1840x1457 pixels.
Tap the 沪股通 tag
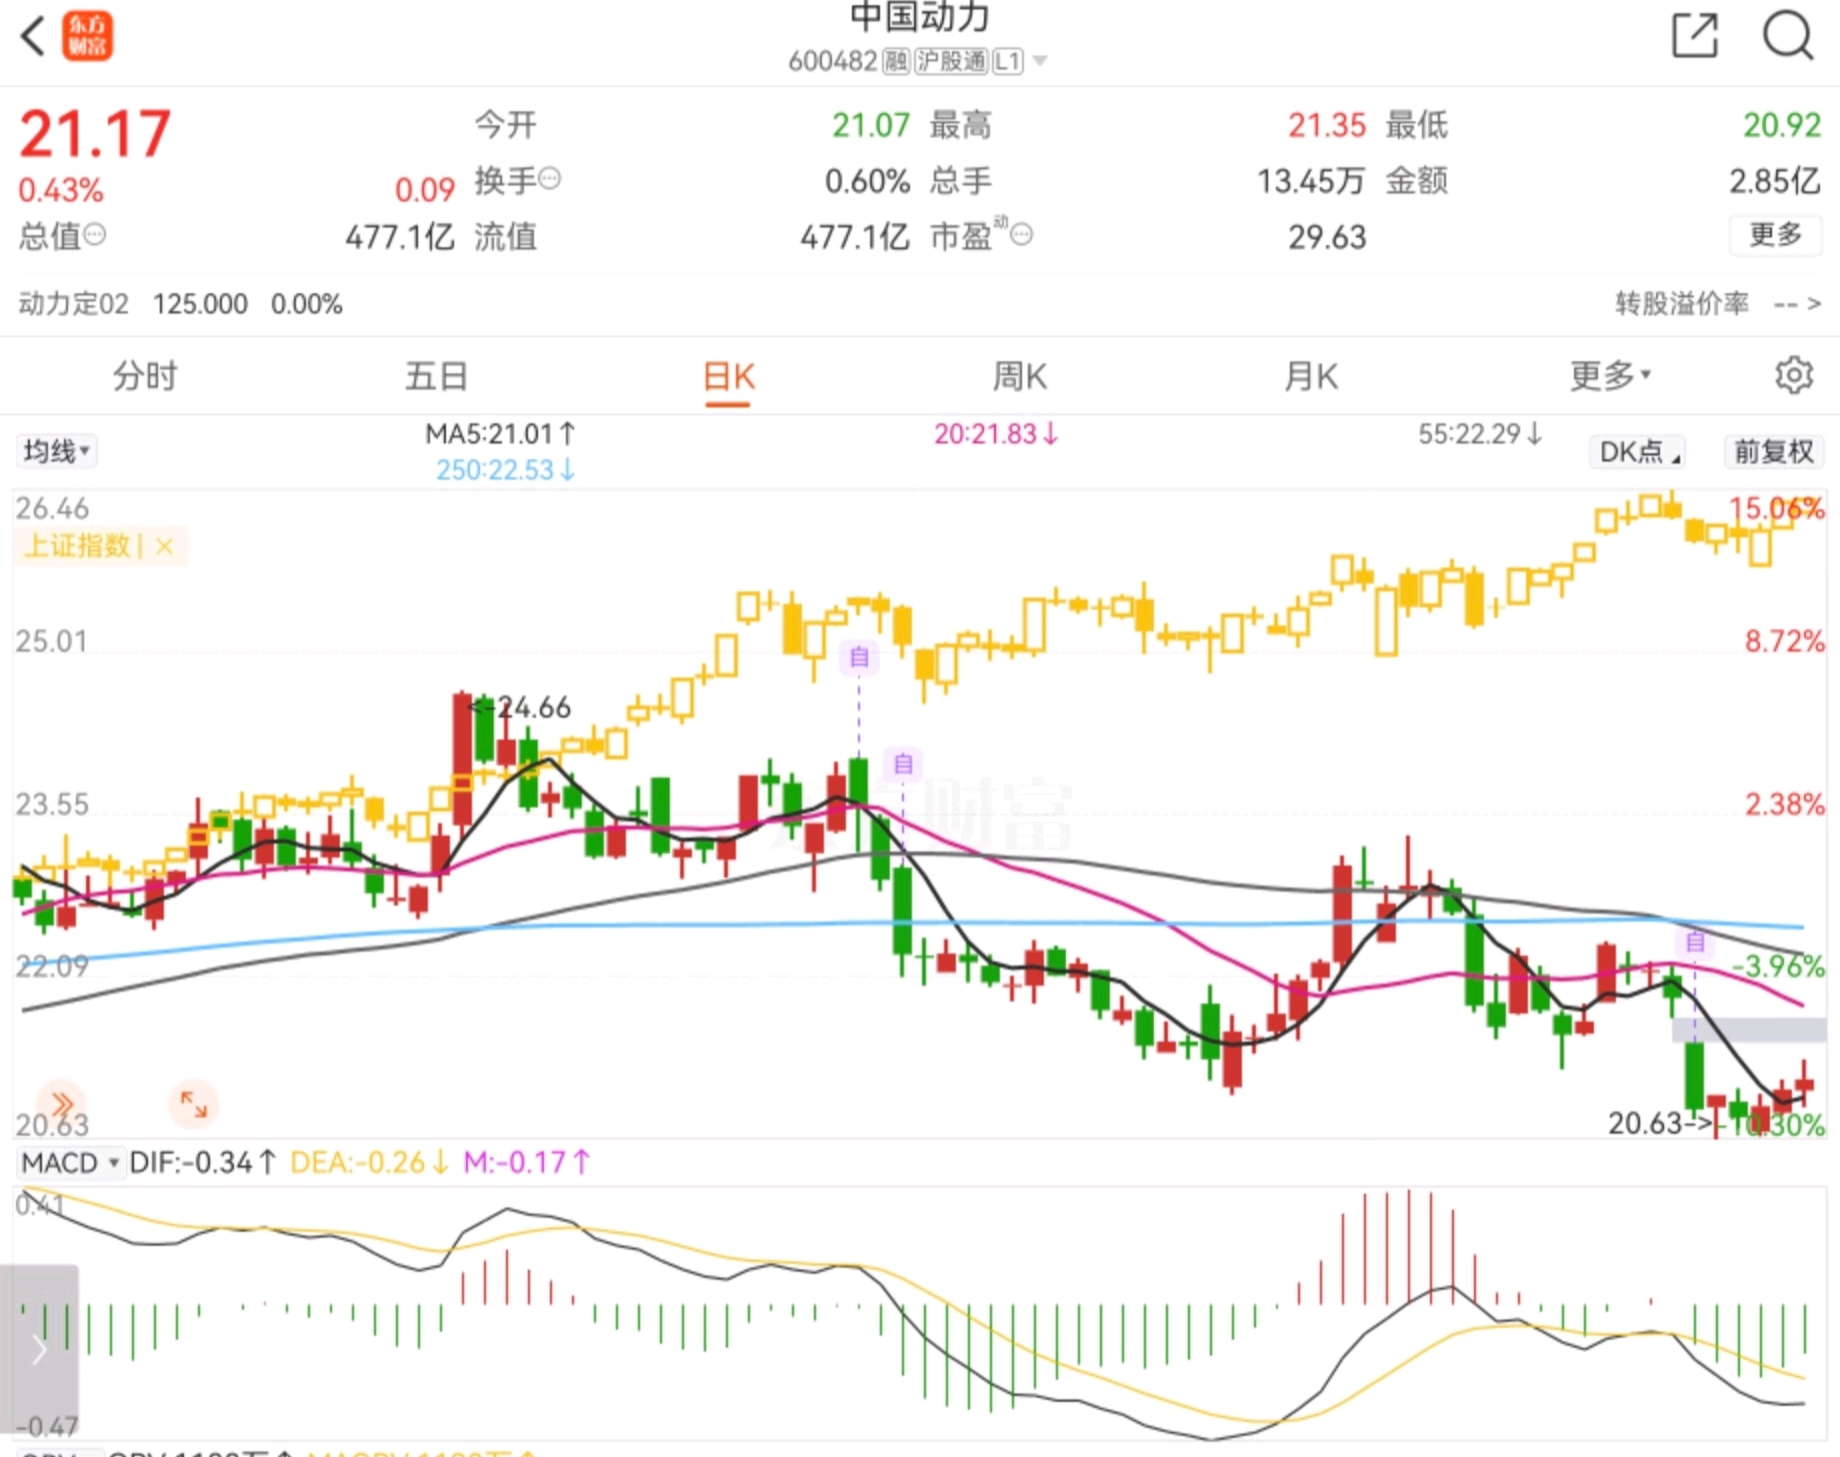tap(951, 62)
